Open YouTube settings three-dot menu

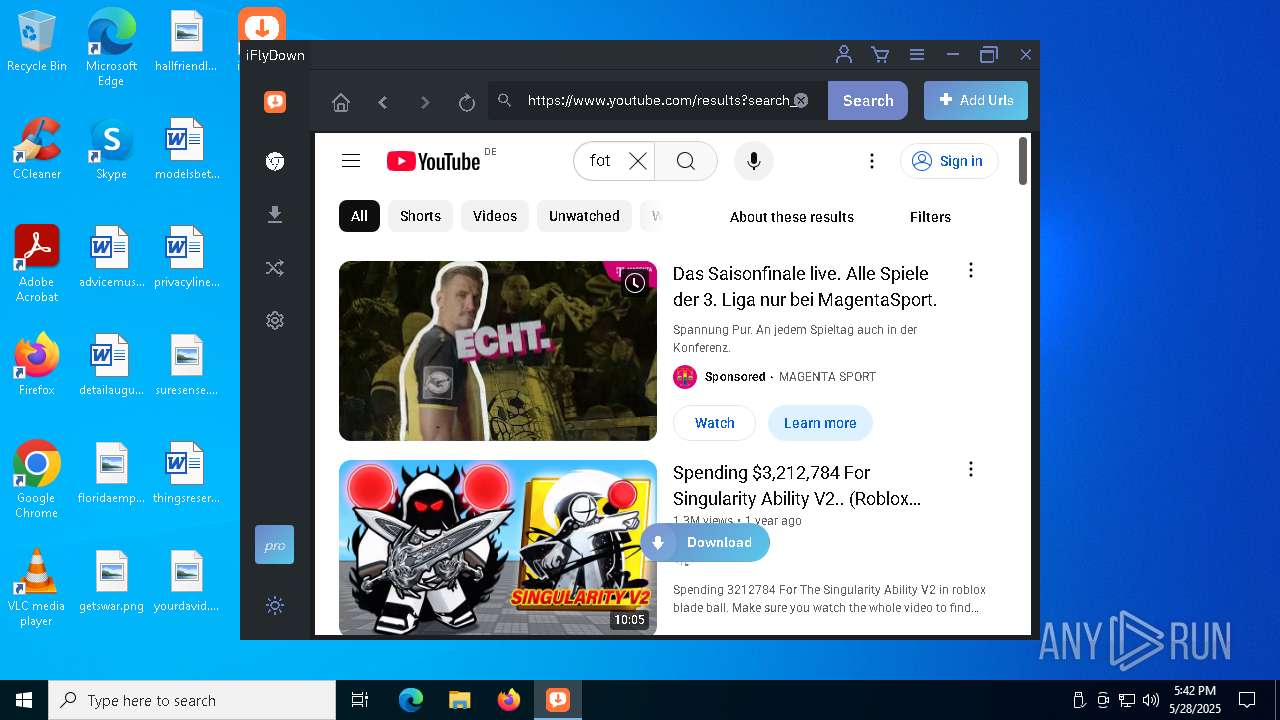click(872, 161)
